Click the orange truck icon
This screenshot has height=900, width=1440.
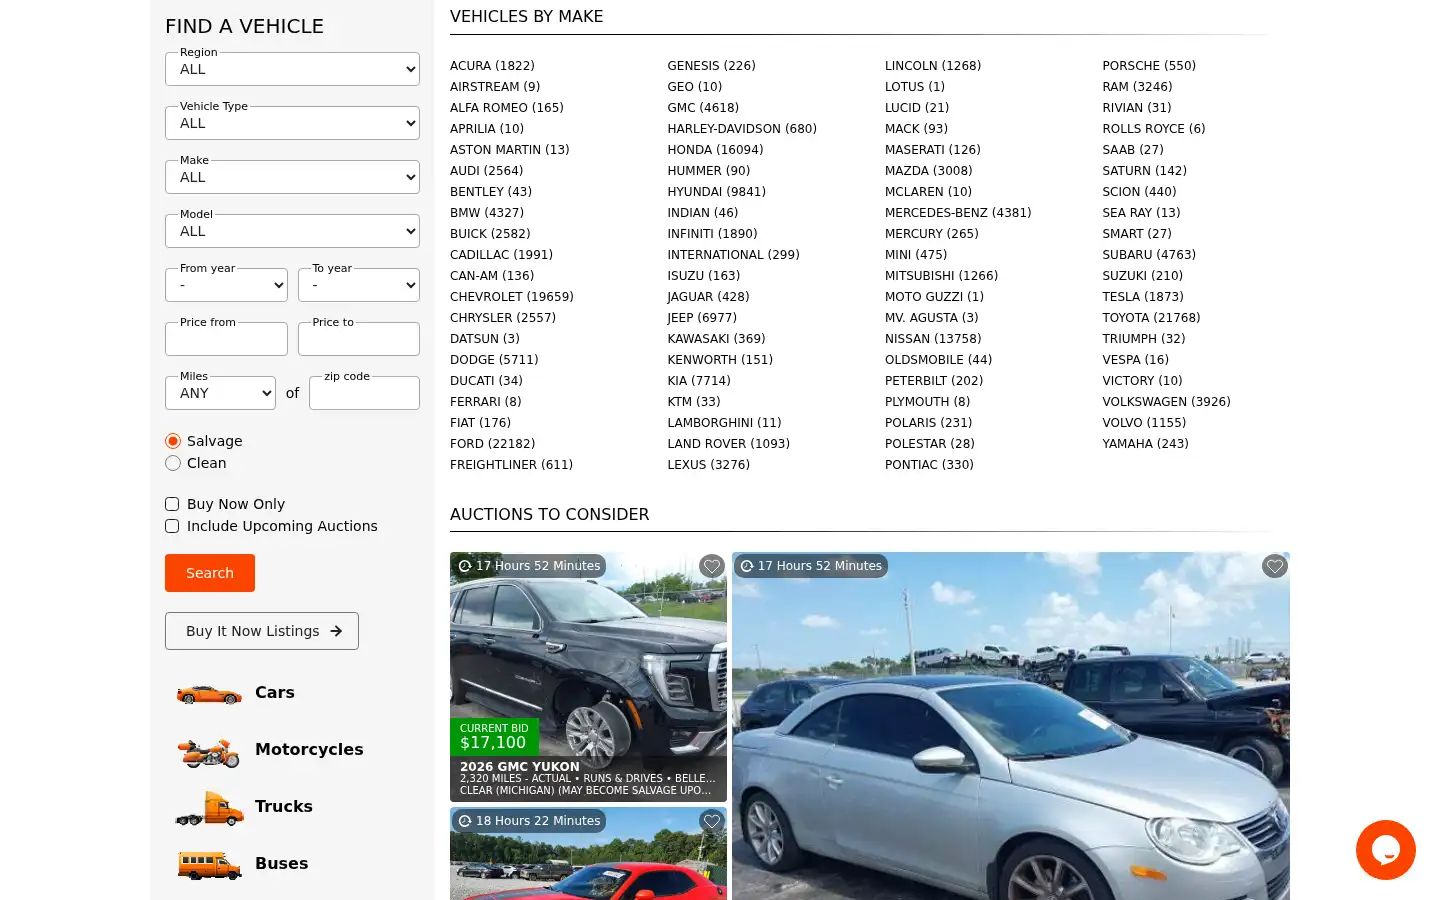209,808
